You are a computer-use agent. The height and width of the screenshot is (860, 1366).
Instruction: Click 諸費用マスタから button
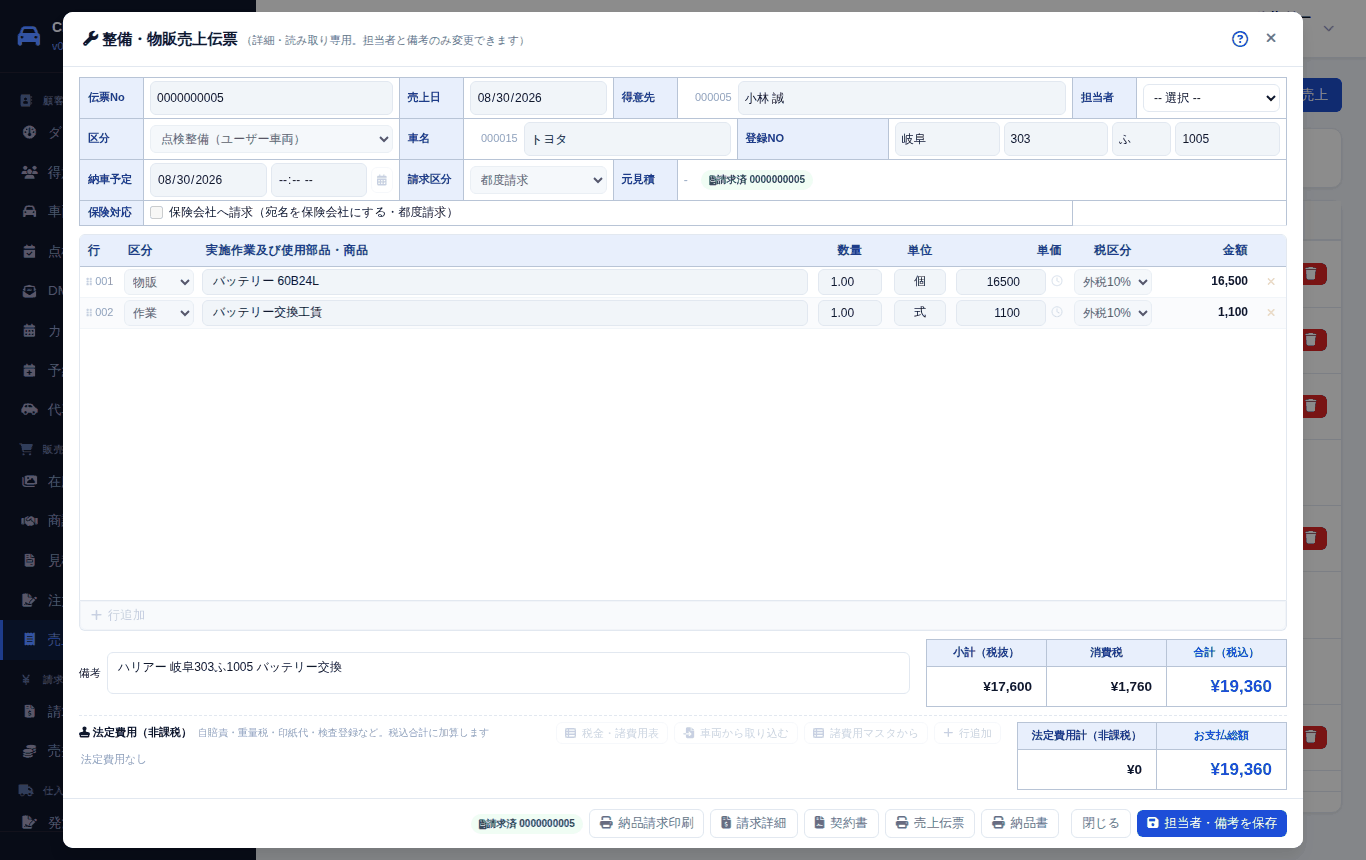[865, 733]
